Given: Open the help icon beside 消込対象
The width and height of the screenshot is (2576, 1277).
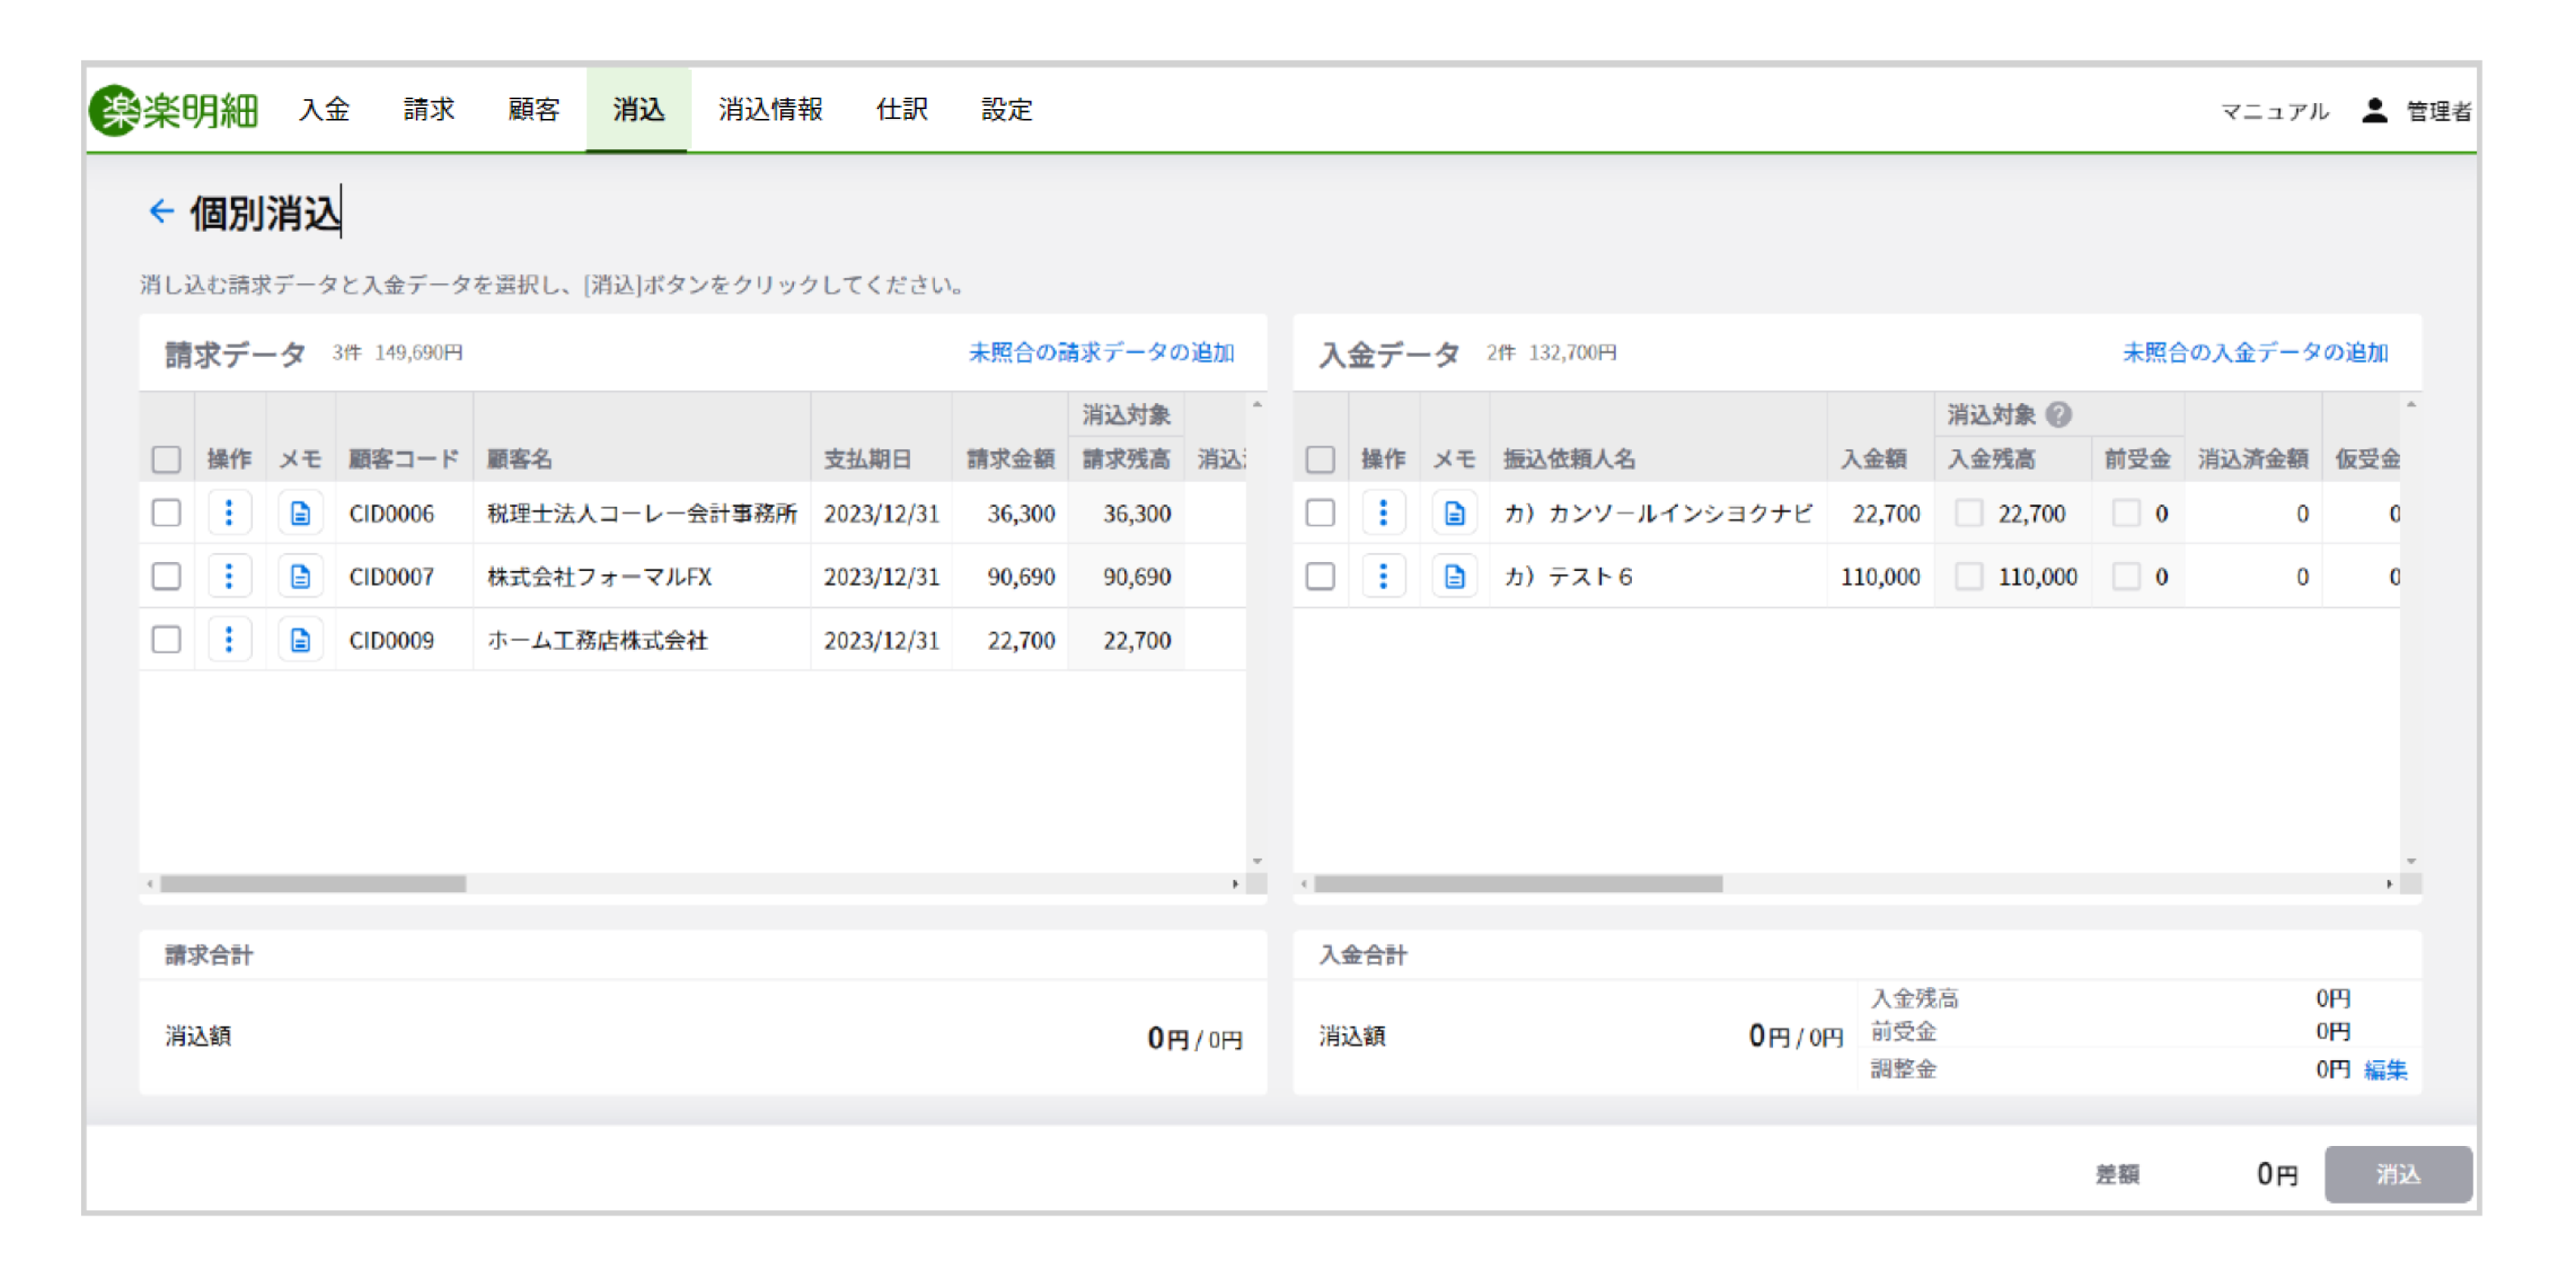Looking at the screenshot, I should [x=2060, y=414].
